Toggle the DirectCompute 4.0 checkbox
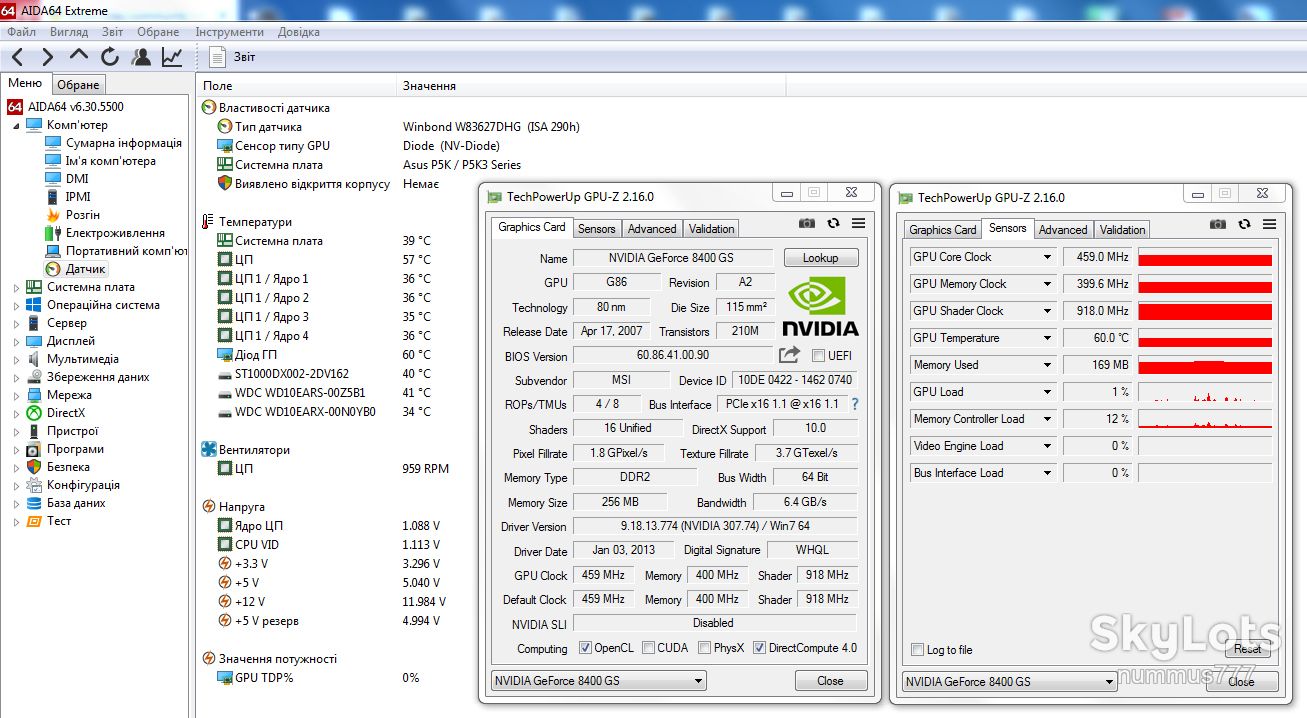 [x=759, y=648]
